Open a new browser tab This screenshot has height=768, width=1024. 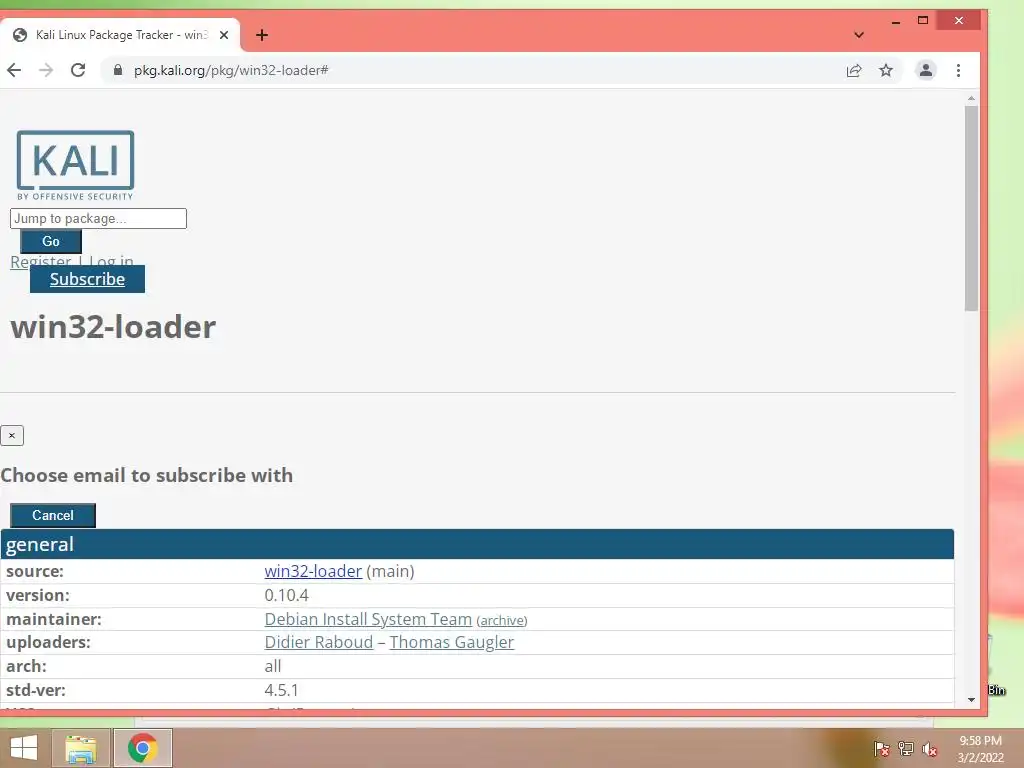(x=262, y=35)
